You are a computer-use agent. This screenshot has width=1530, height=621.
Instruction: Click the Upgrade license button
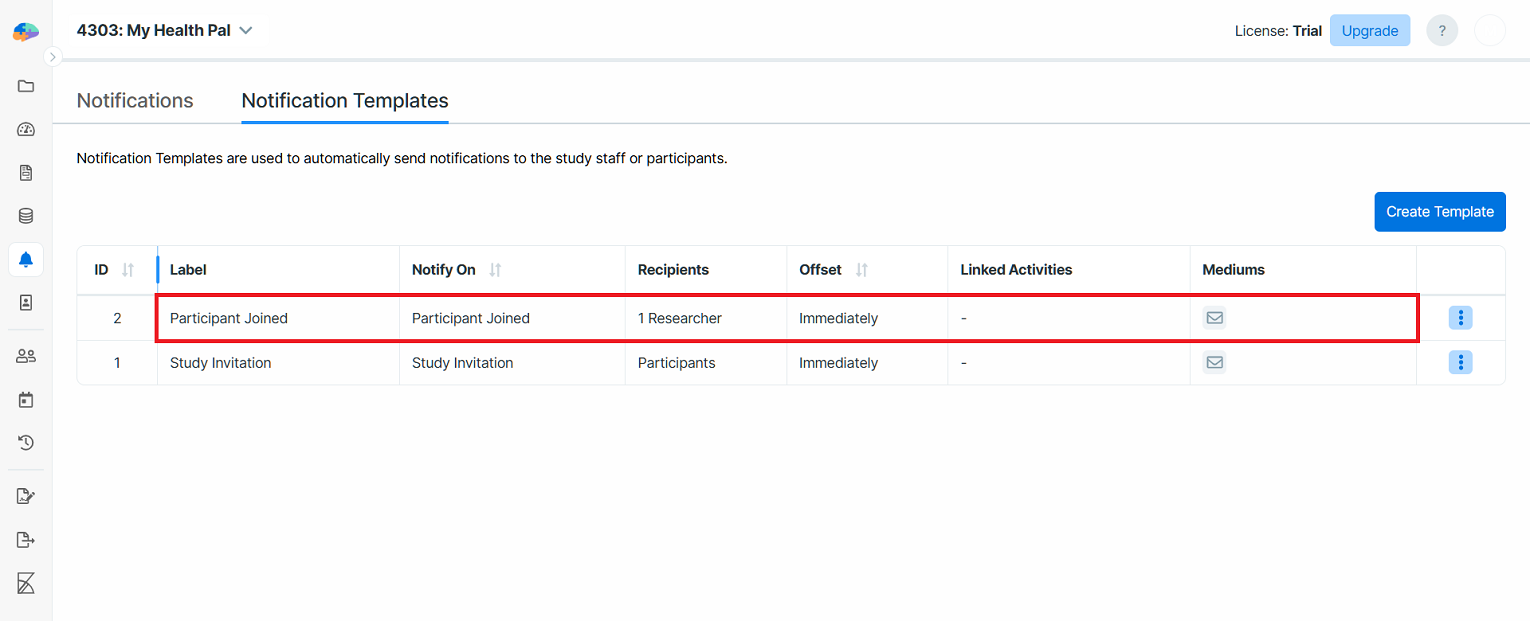coord(1370,30)
